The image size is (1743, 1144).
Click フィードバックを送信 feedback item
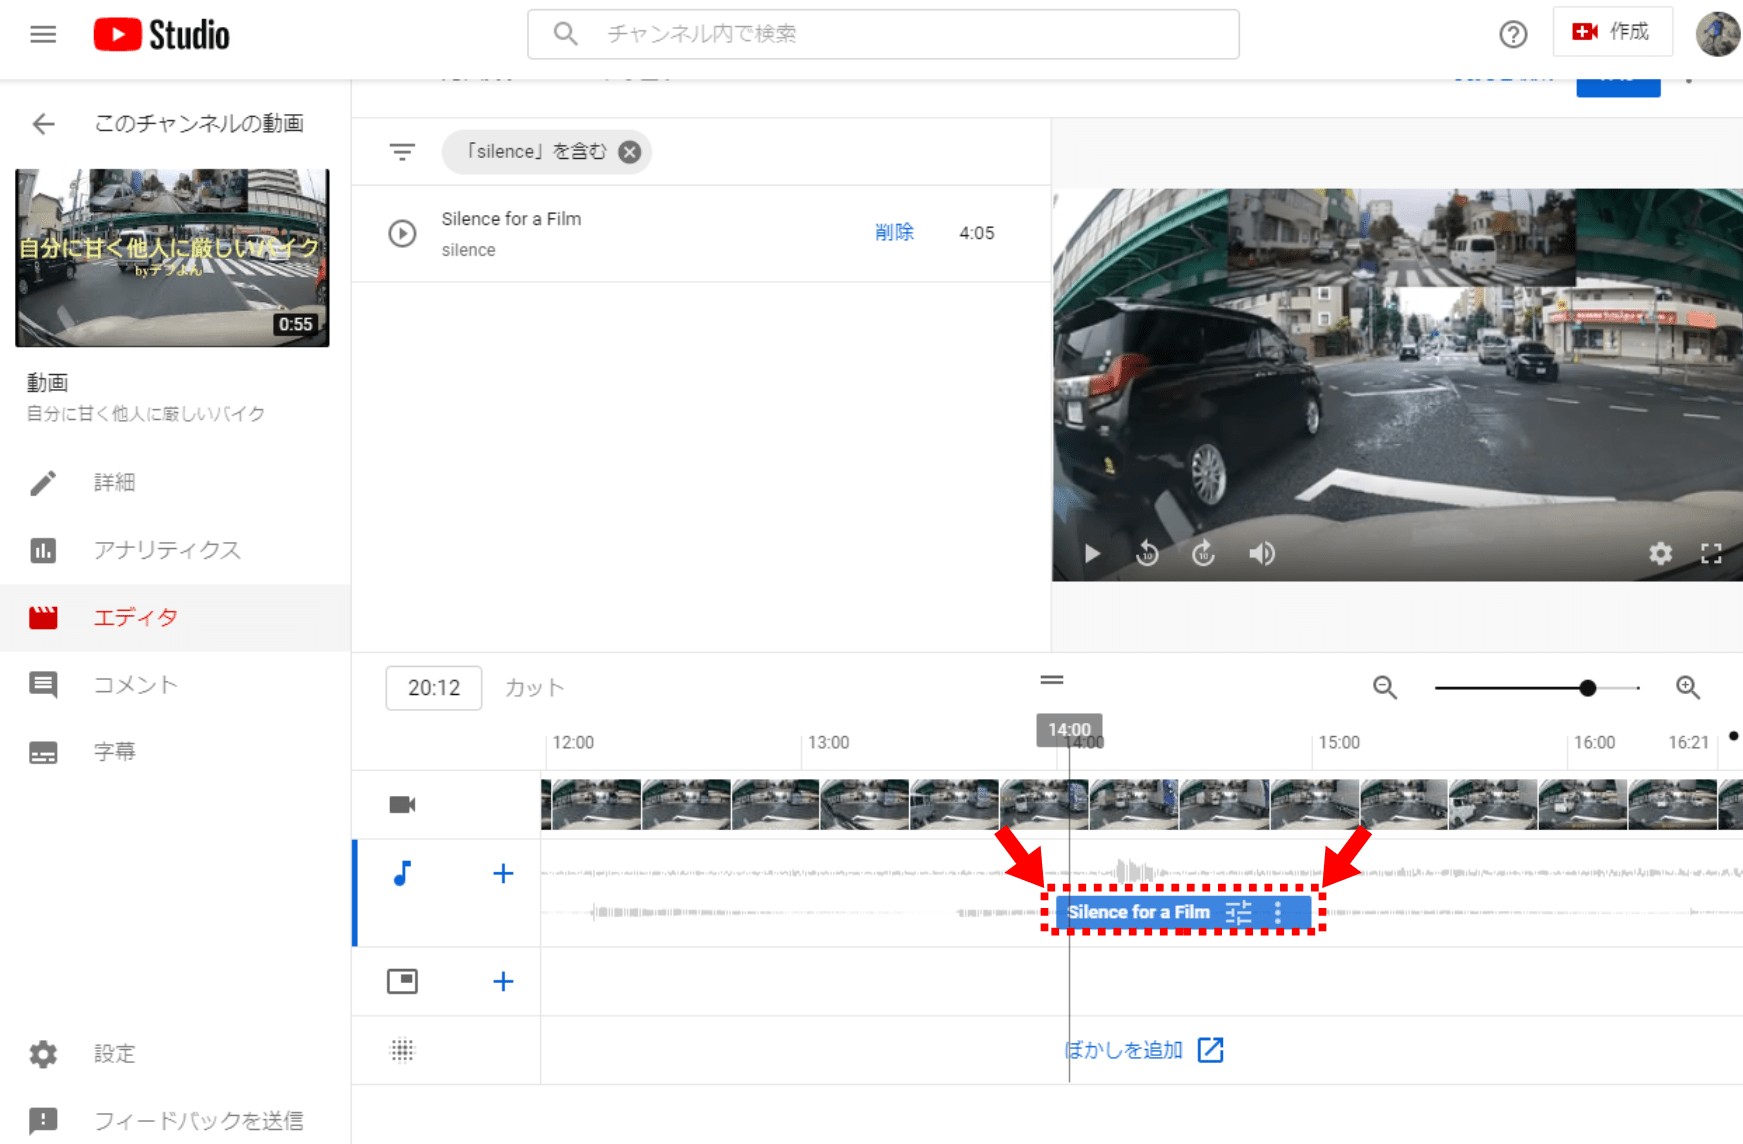[175, 1120]
